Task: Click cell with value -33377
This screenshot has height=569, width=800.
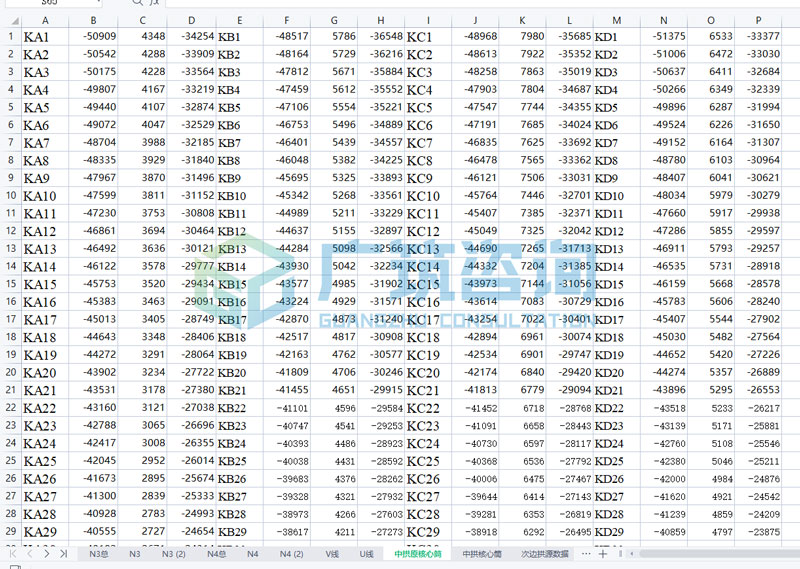Action: click(758, 37)
